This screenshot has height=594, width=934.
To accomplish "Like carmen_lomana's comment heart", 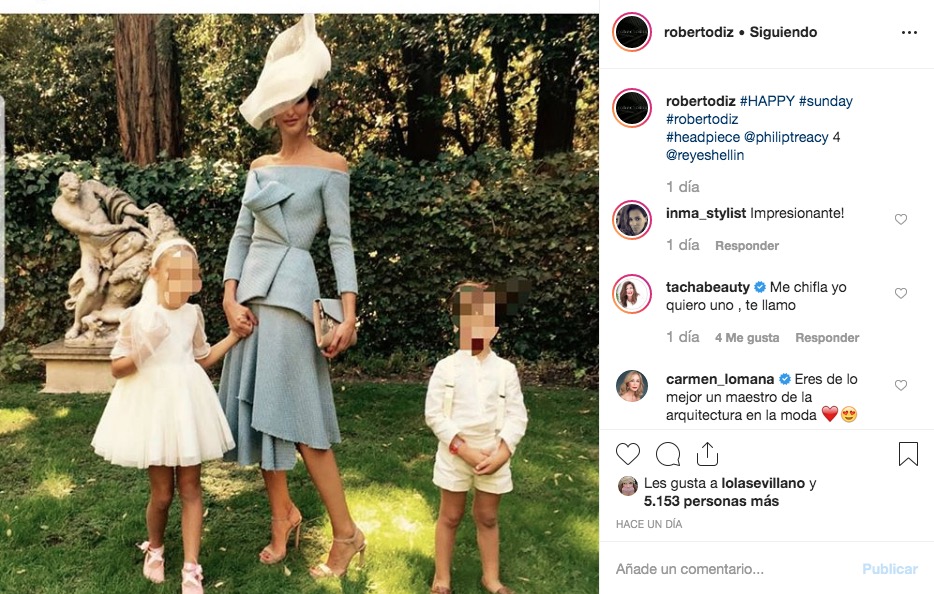I will (901, 385).
